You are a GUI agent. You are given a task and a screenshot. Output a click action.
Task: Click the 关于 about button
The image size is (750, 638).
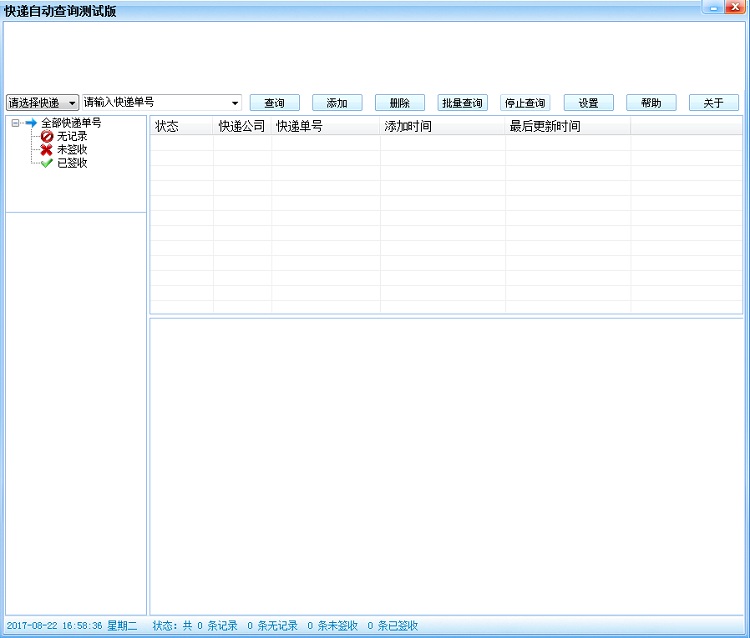pos(713,103)
